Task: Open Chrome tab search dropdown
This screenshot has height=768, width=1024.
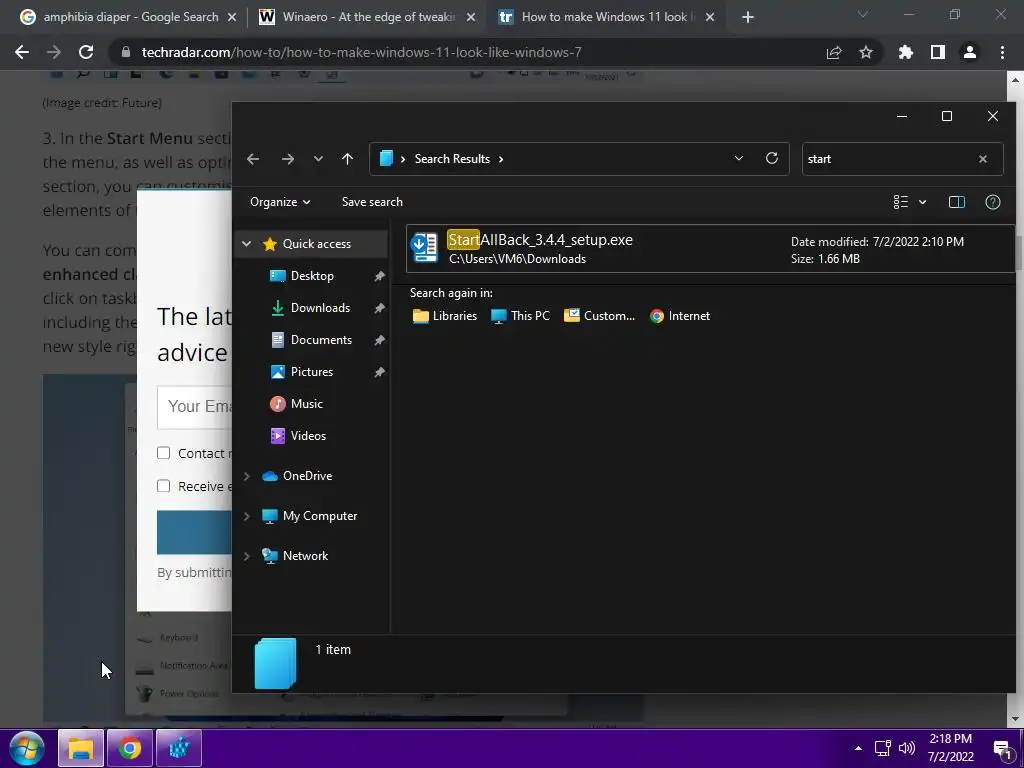Action: point(863,14)
